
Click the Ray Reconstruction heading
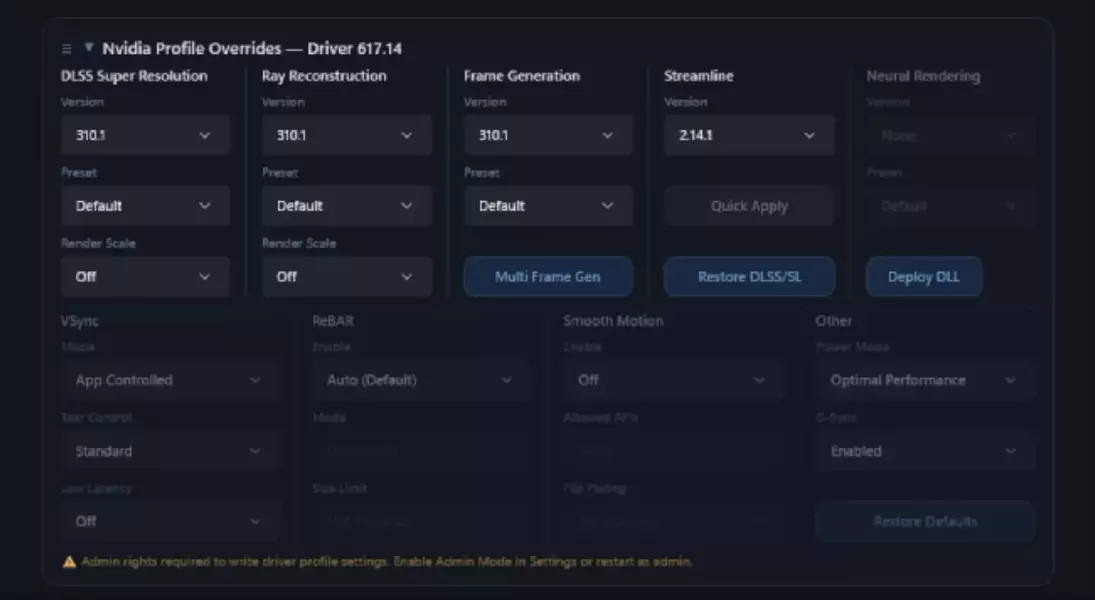pyautogui.click(x=324, y=76)
